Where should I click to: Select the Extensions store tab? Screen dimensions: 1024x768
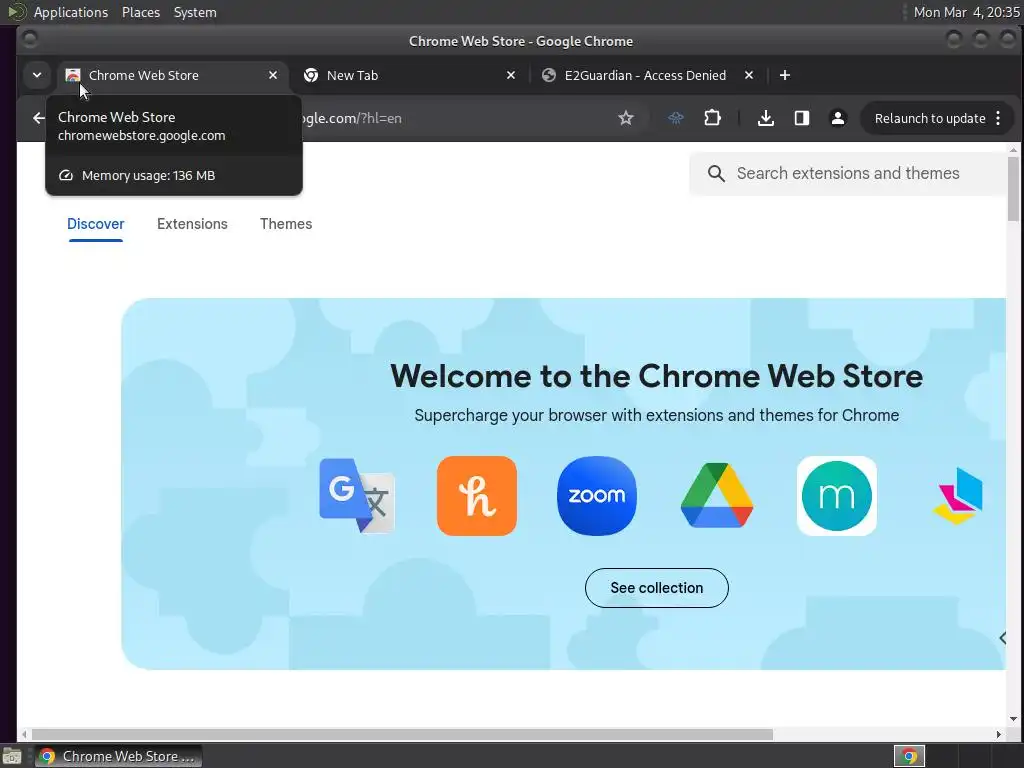[192, 224]
